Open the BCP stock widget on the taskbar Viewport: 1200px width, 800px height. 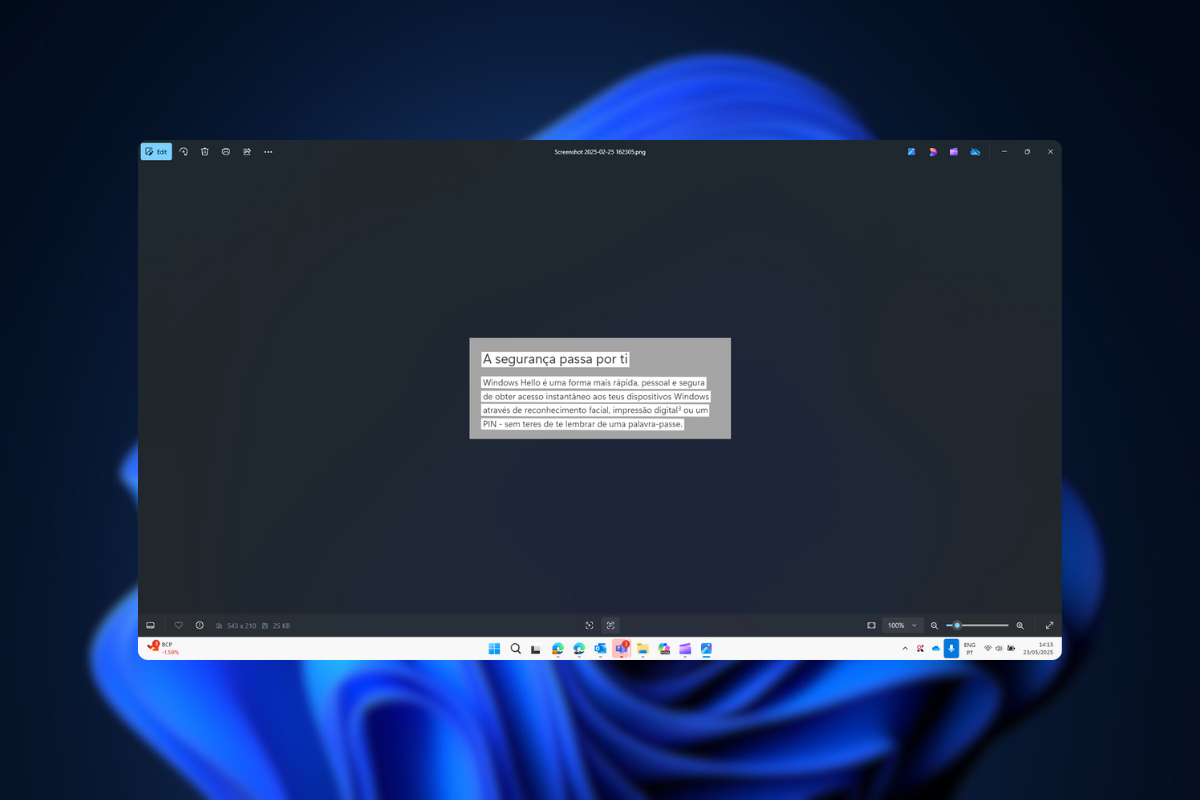pos(163,648)
